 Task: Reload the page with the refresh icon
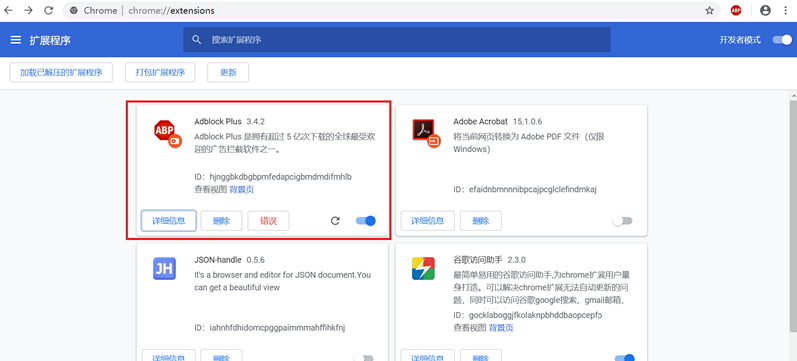[49, 10]
